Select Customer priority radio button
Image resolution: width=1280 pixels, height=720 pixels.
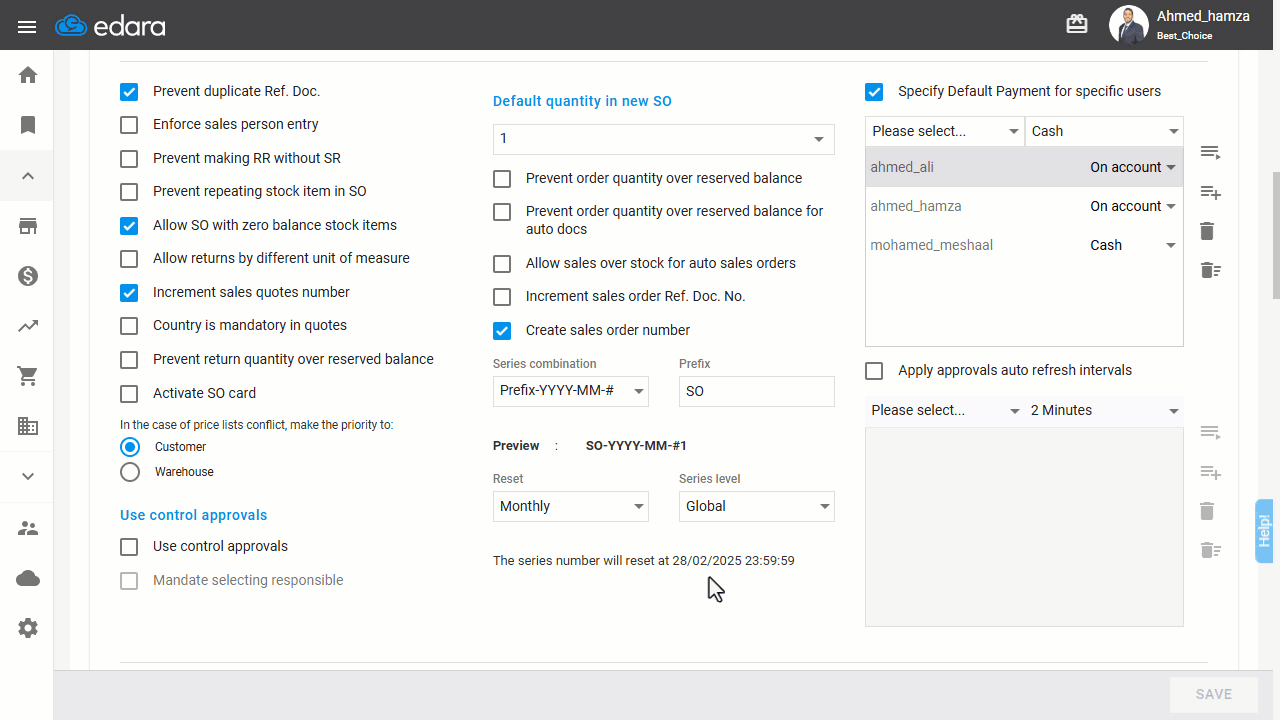tap(130, 447)
